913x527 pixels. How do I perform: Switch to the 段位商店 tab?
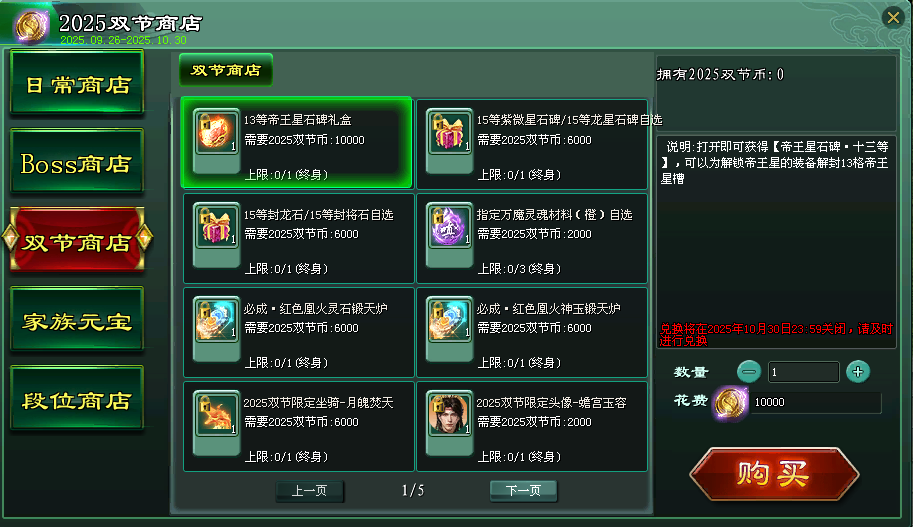tap(77, 399)
